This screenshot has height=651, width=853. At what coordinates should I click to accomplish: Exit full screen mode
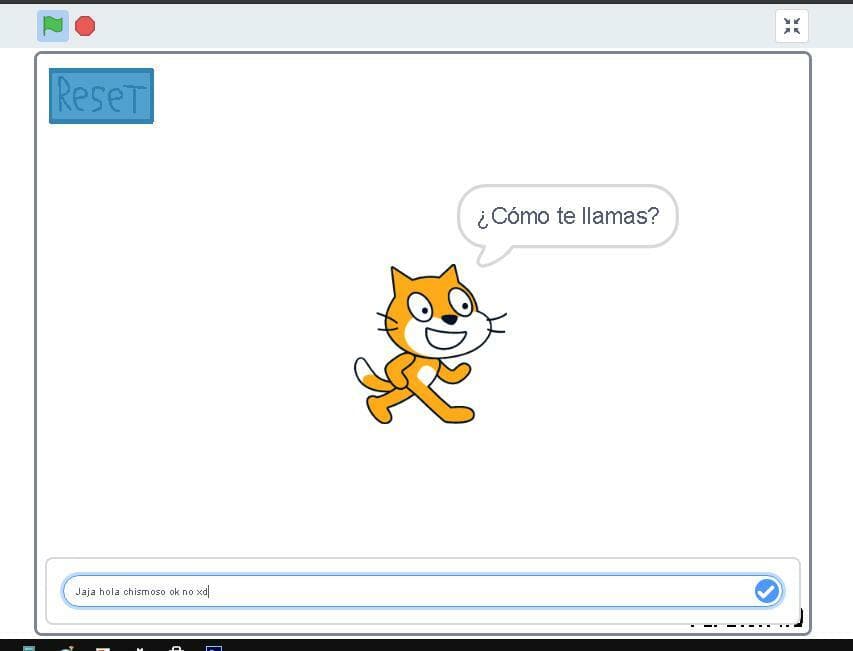click(792, 26)
